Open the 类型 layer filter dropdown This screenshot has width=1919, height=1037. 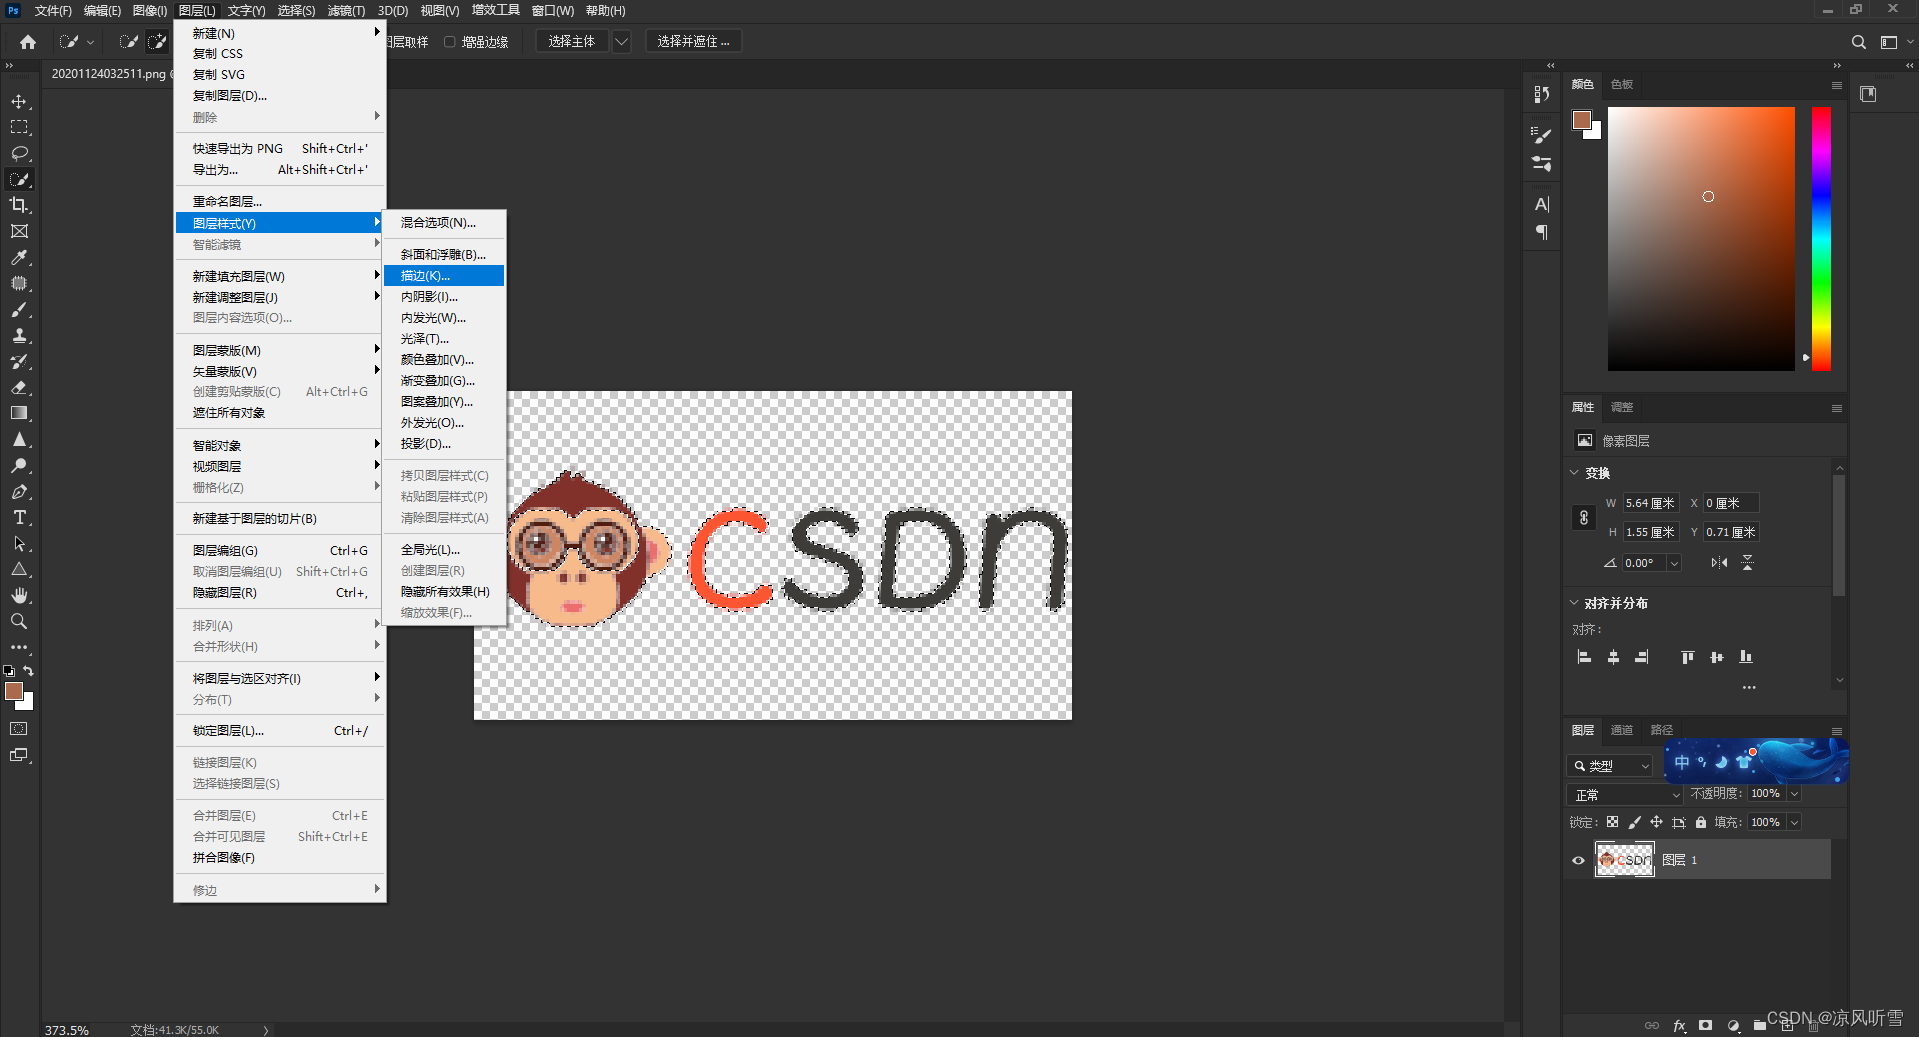(1610, 766)
